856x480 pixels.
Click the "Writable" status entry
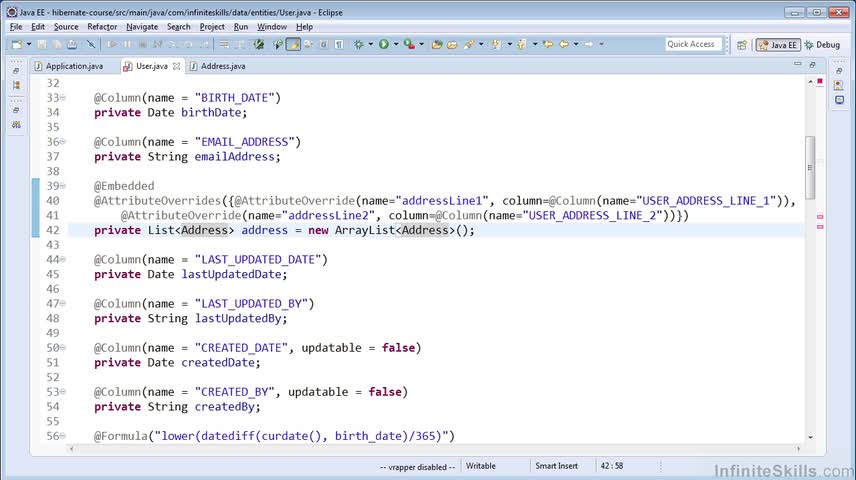pyautogui.click(x=481, y=466)
